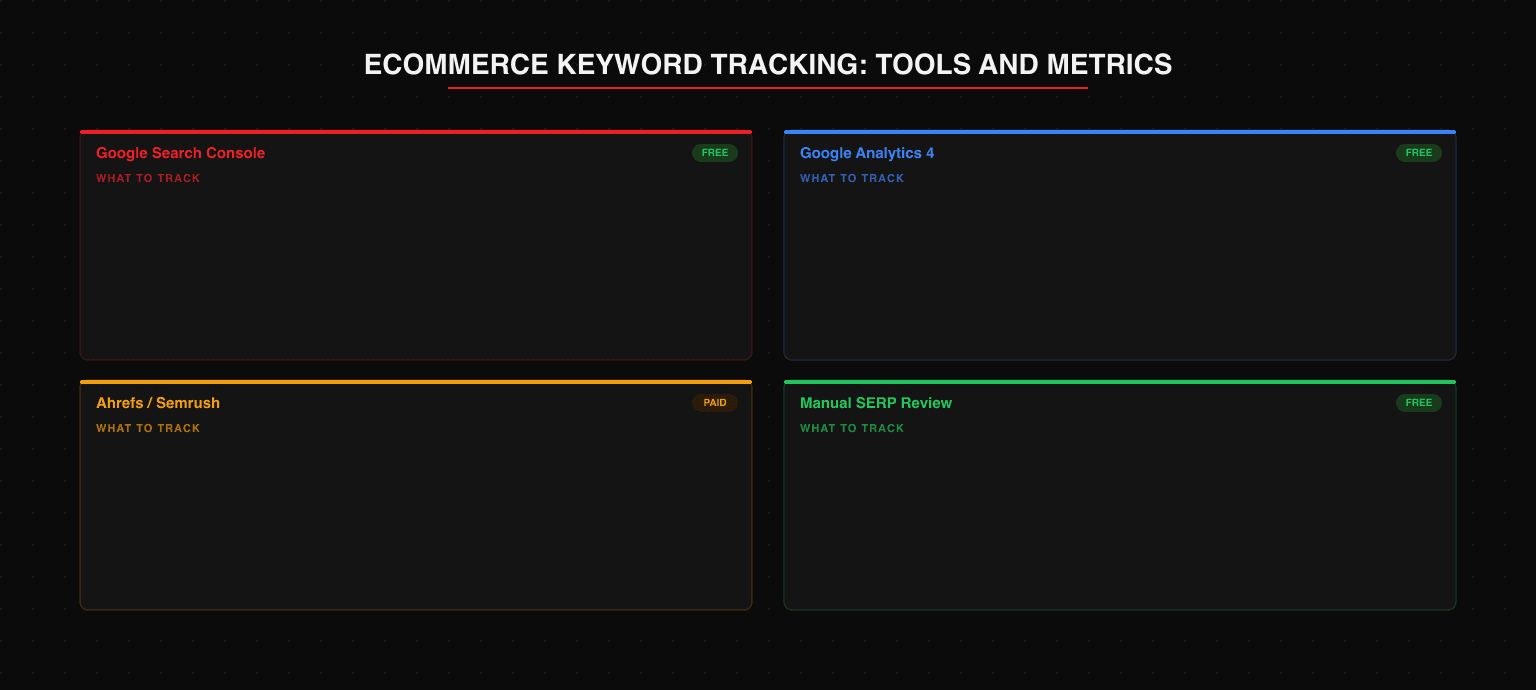Click 'What to track' under Google Analytics 4
The width and height of the screenshot is (1536, 690).
pos(852,178)
